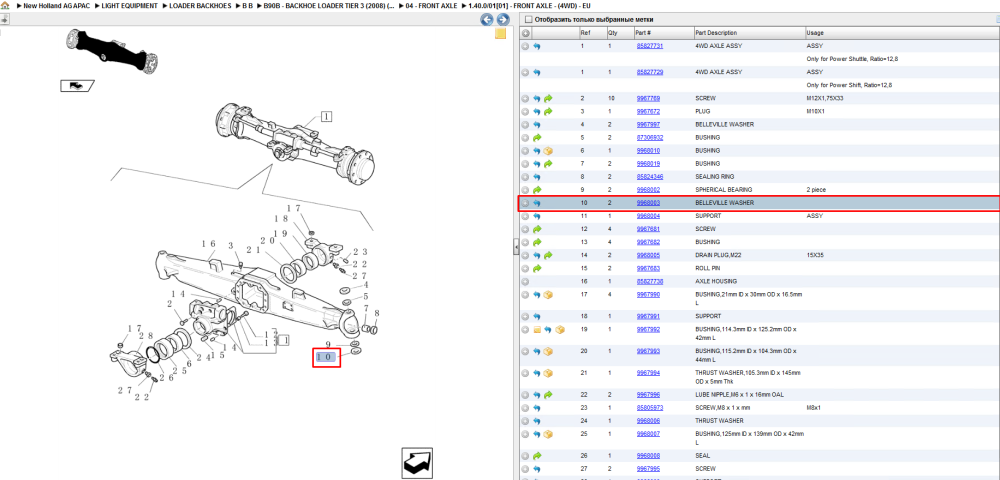This screenshot has width=1000, height=480.
Task: Open 04 - FRONT AXLE breadcrumb
Action: (431, 5)
